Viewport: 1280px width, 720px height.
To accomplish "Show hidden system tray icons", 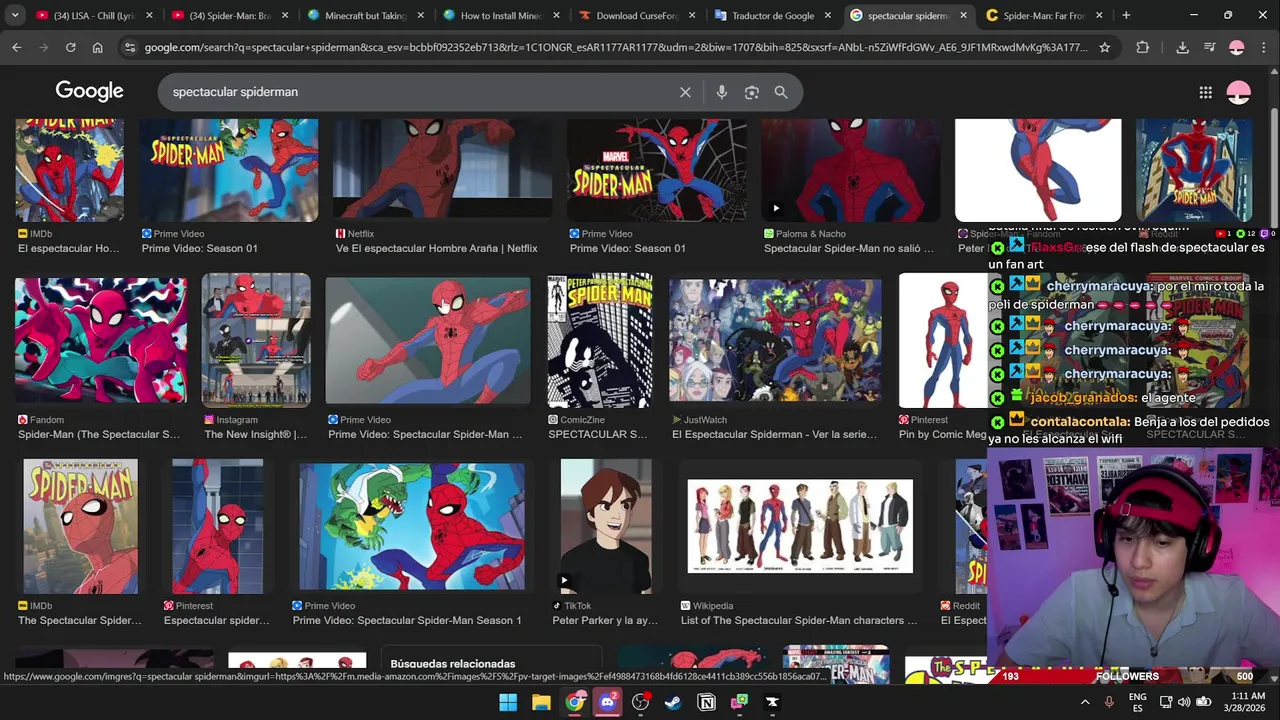I will 1085,702.
